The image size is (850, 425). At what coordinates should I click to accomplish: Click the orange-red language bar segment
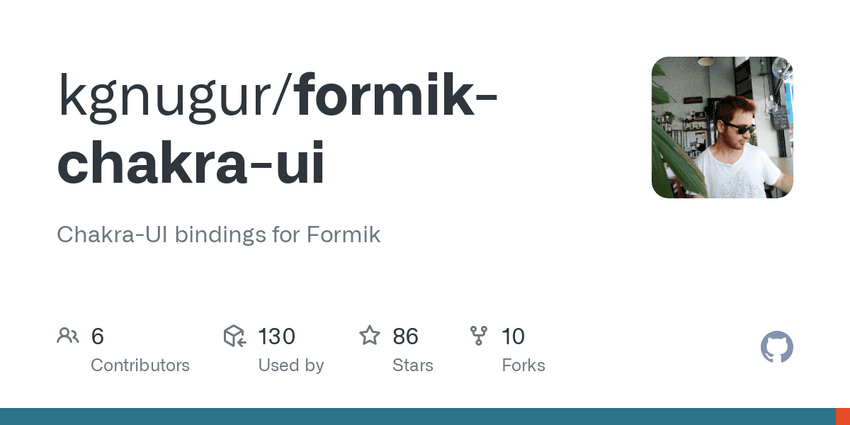point(842,416)
